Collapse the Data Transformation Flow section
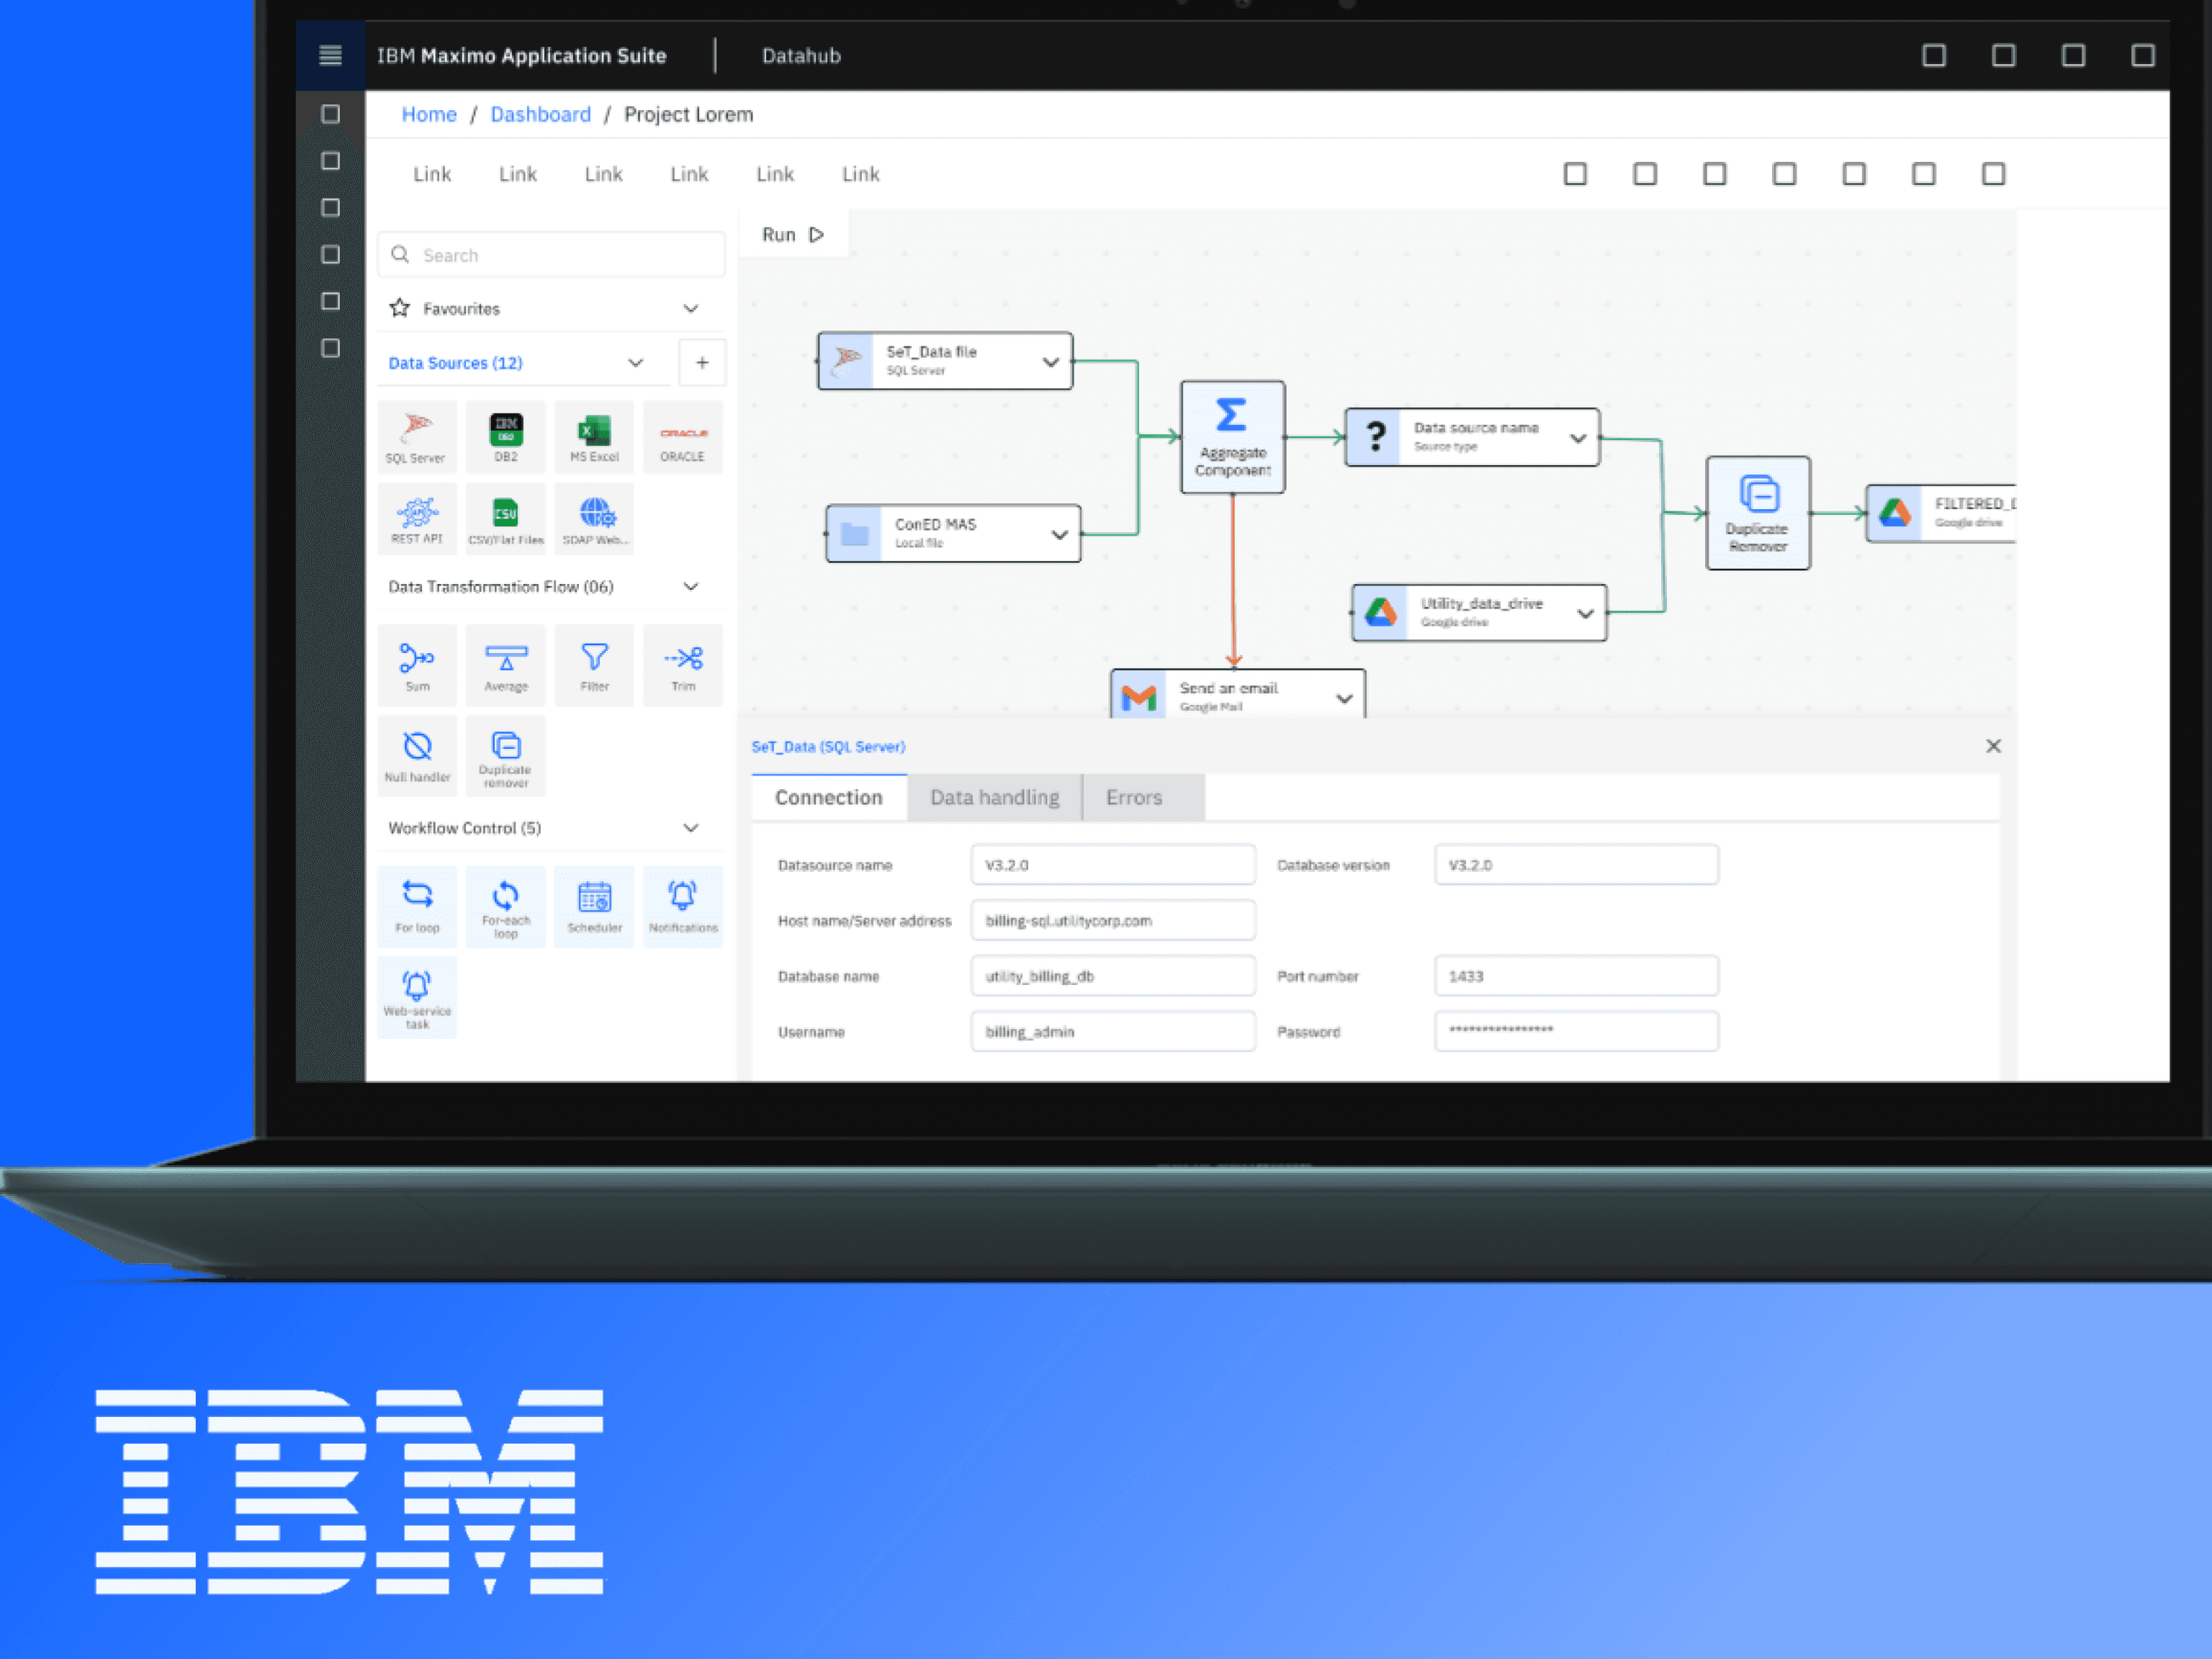The image size is (2212, 1659). coord(690,586)
